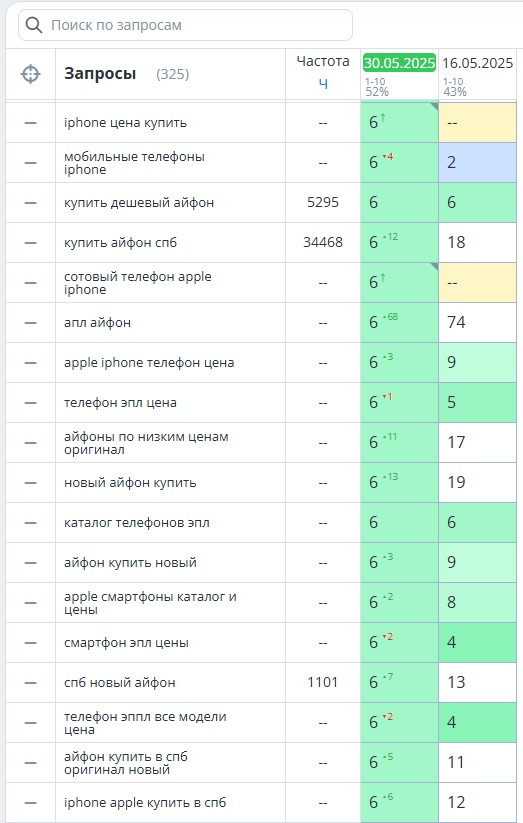Click dash icon for 'сотовый телефон apple iphone'
Screen dimensions: 523x823
pos(30,283)
